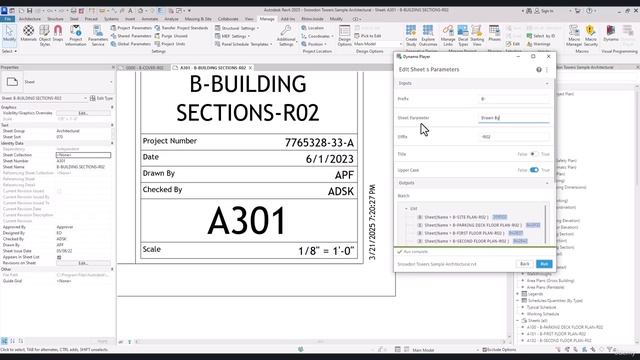The image size is (640, 360).
Task: Open the B-COVER-R02 view tab
Action: pos(145,68)
